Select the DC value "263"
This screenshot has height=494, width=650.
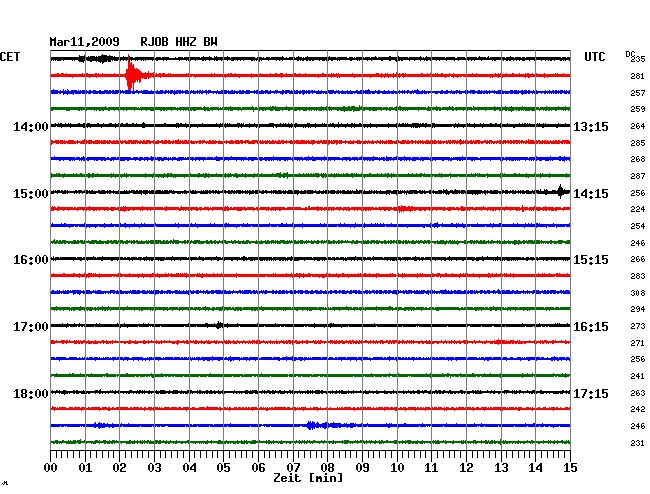[638, 393]
